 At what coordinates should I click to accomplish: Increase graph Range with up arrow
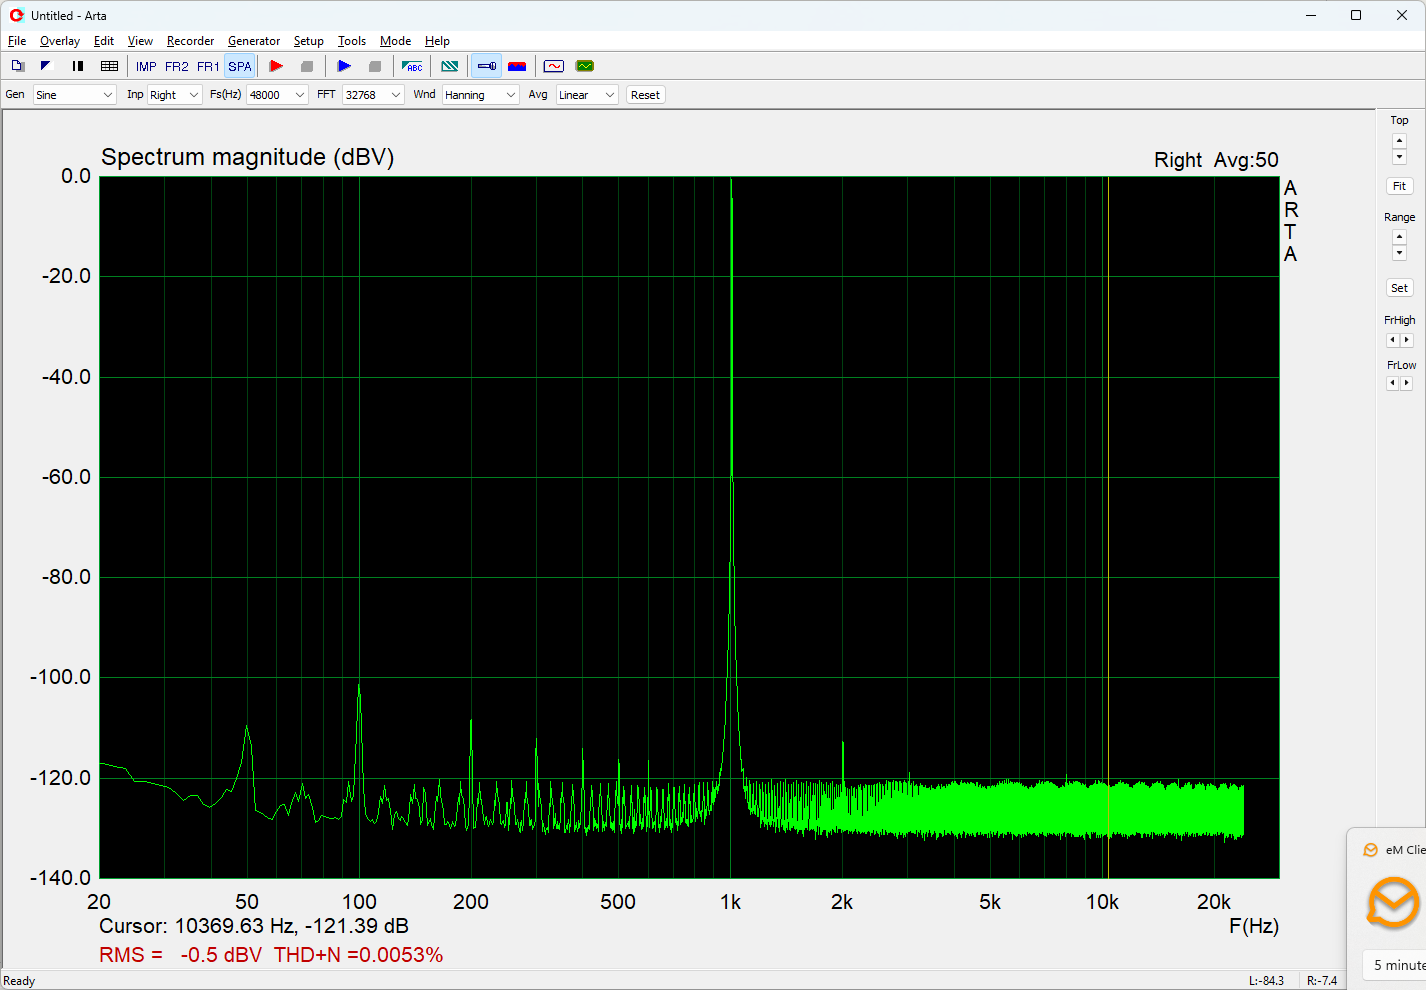click(1399, 237)
